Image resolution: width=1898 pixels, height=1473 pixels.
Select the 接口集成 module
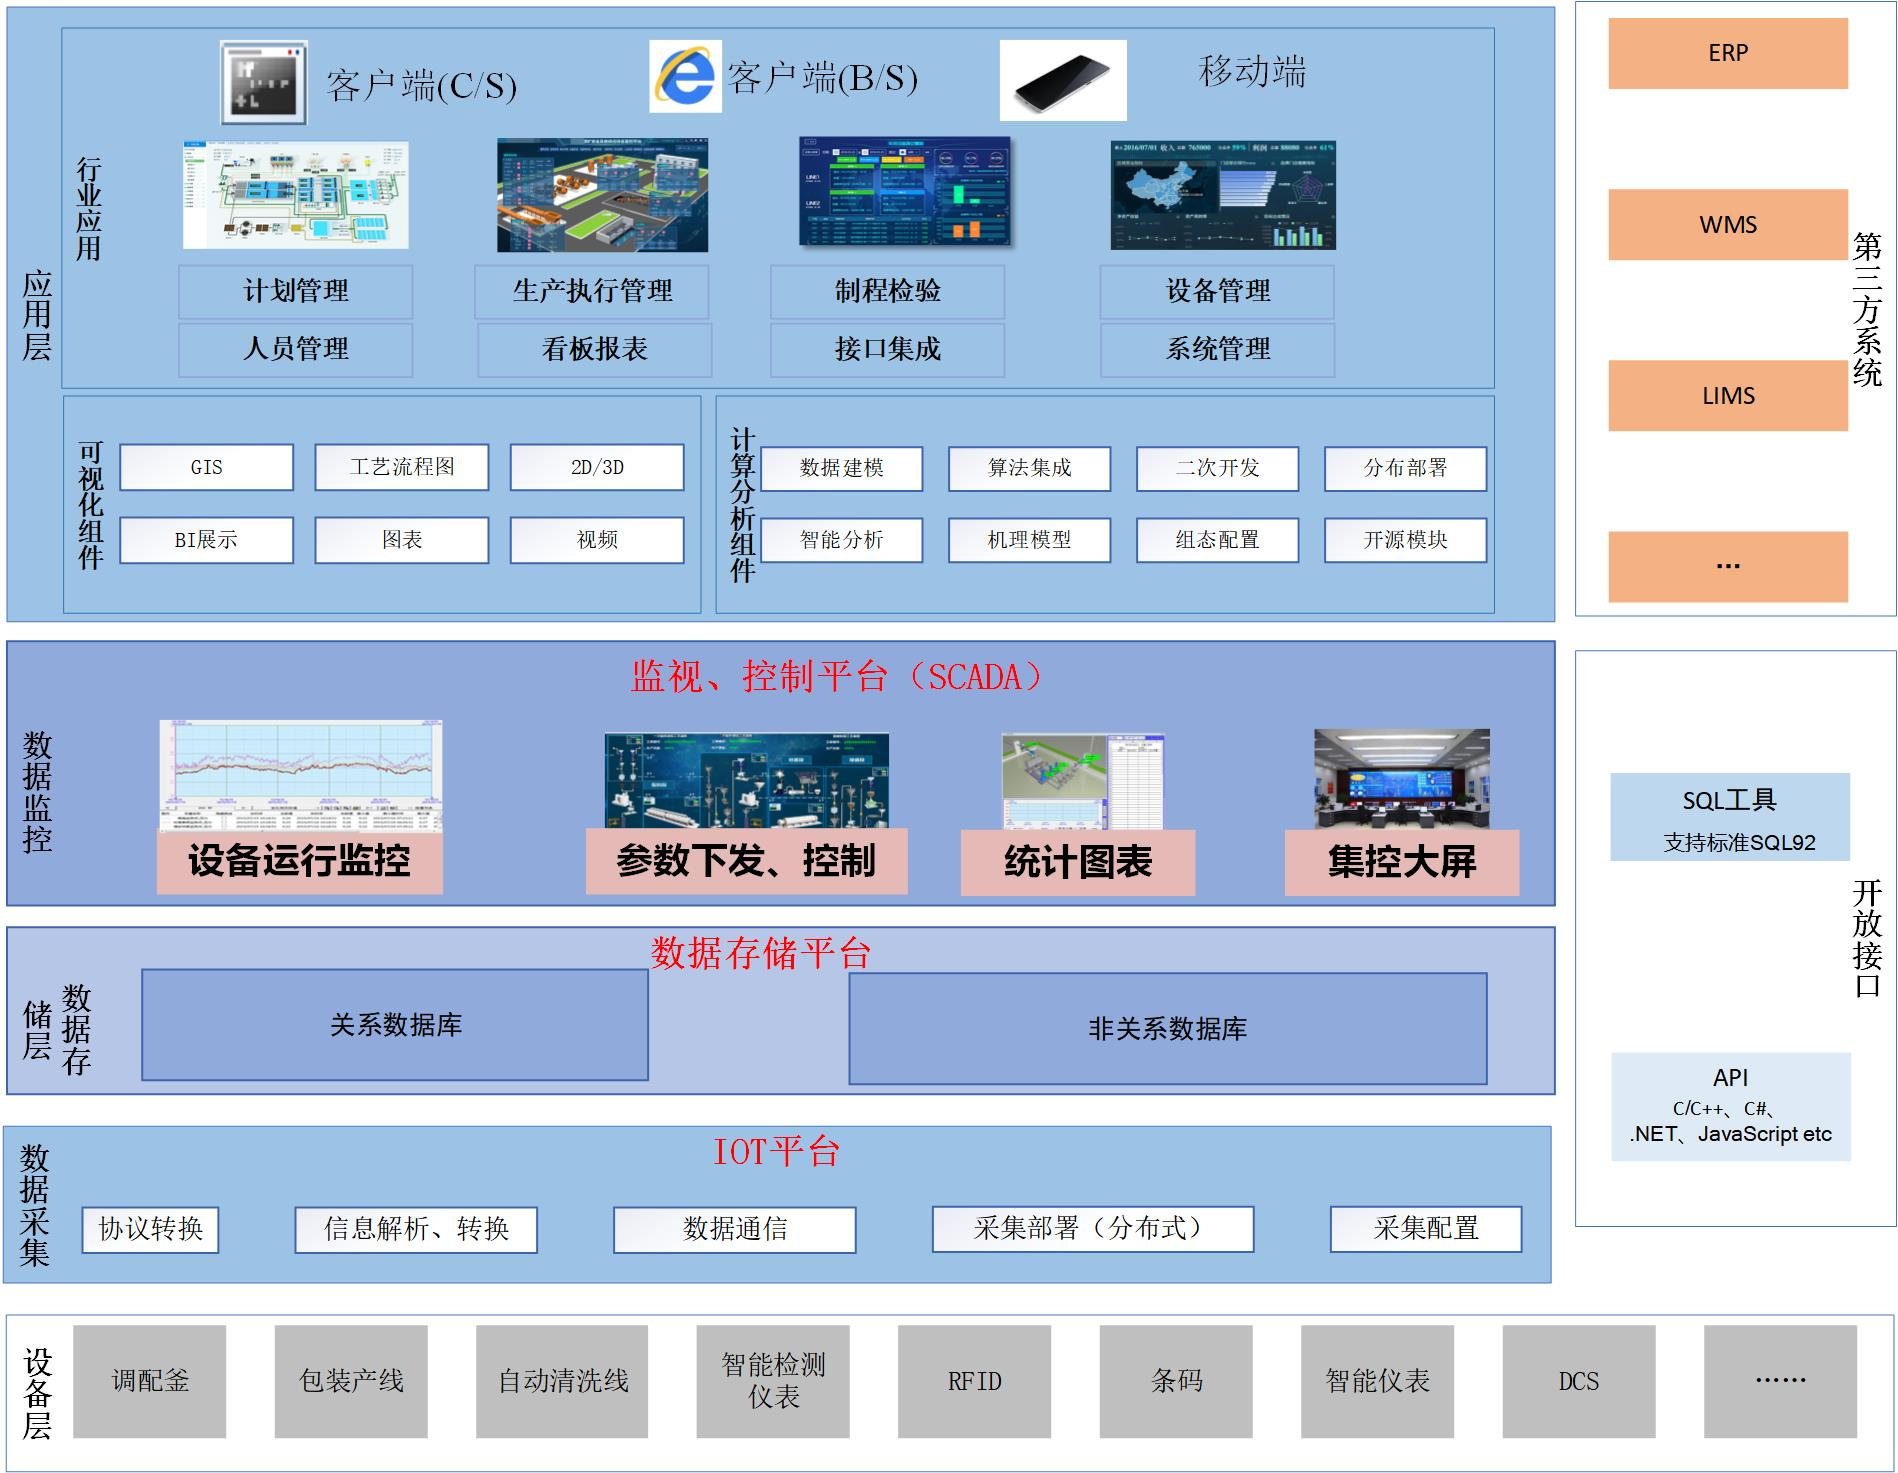point(888,349)
